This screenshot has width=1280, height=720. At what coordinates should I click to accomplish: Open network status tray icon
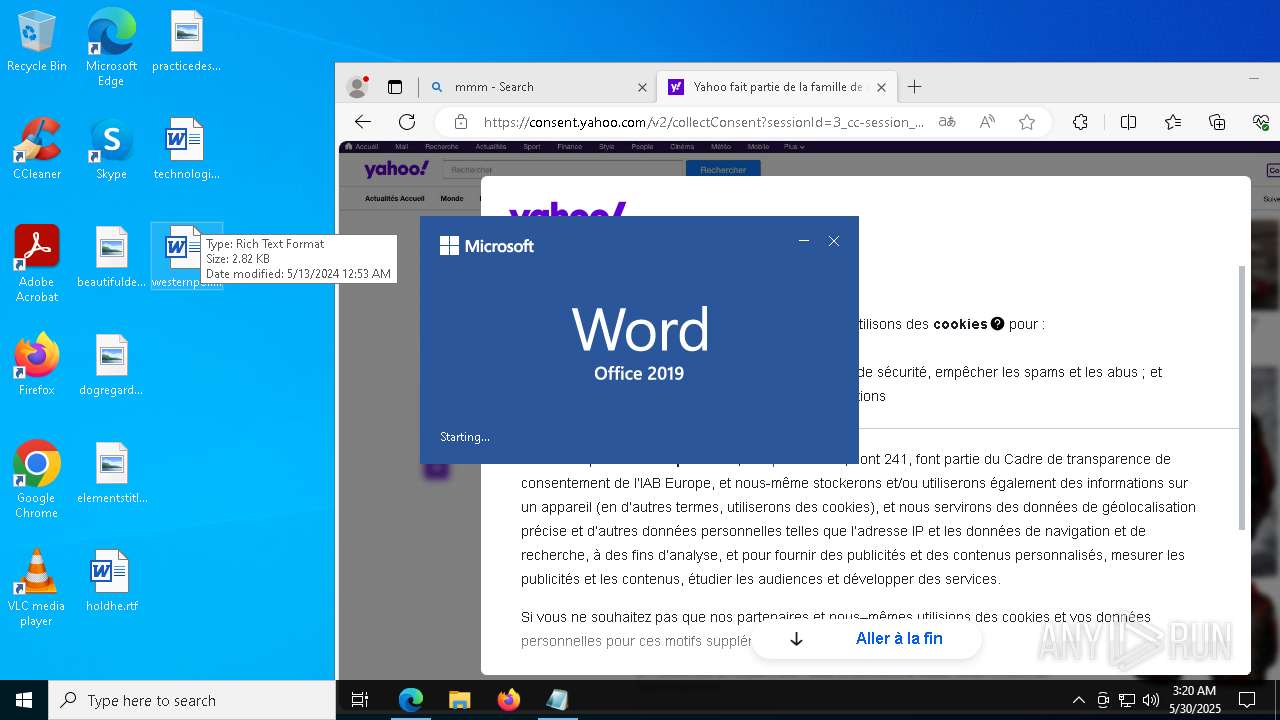(1127, 700)
